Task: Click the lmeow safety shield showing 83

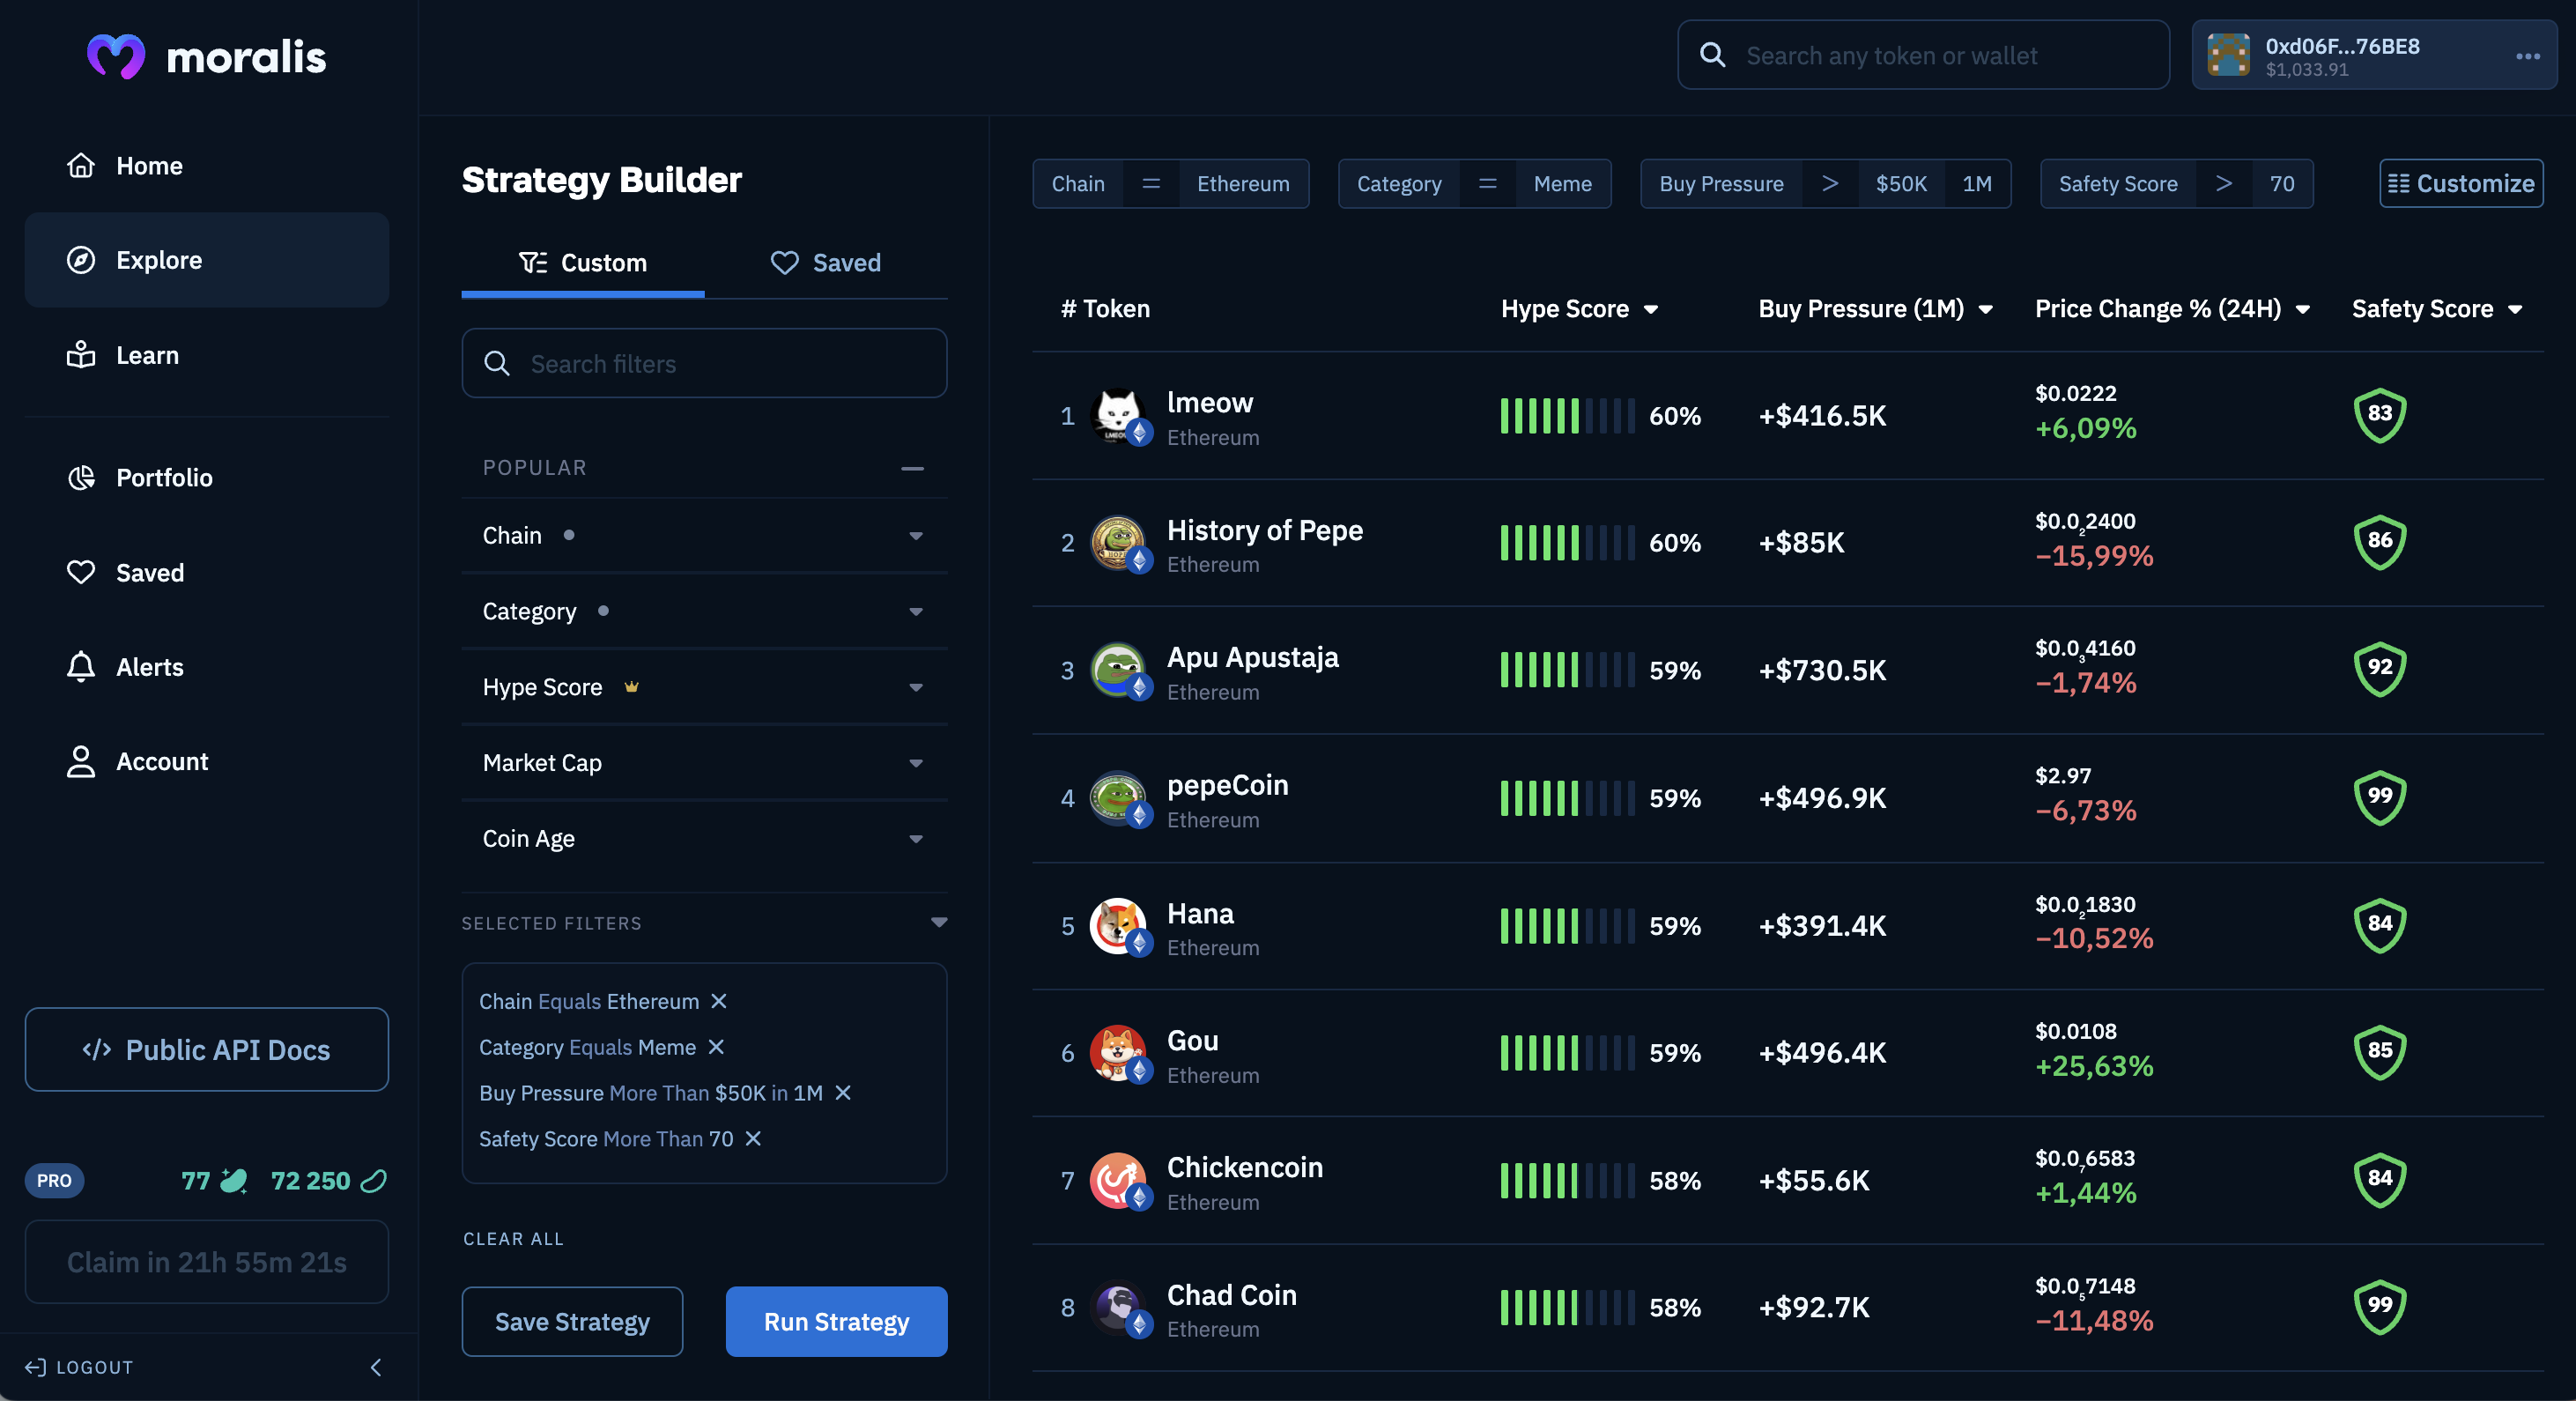Action: point(2380,415)
